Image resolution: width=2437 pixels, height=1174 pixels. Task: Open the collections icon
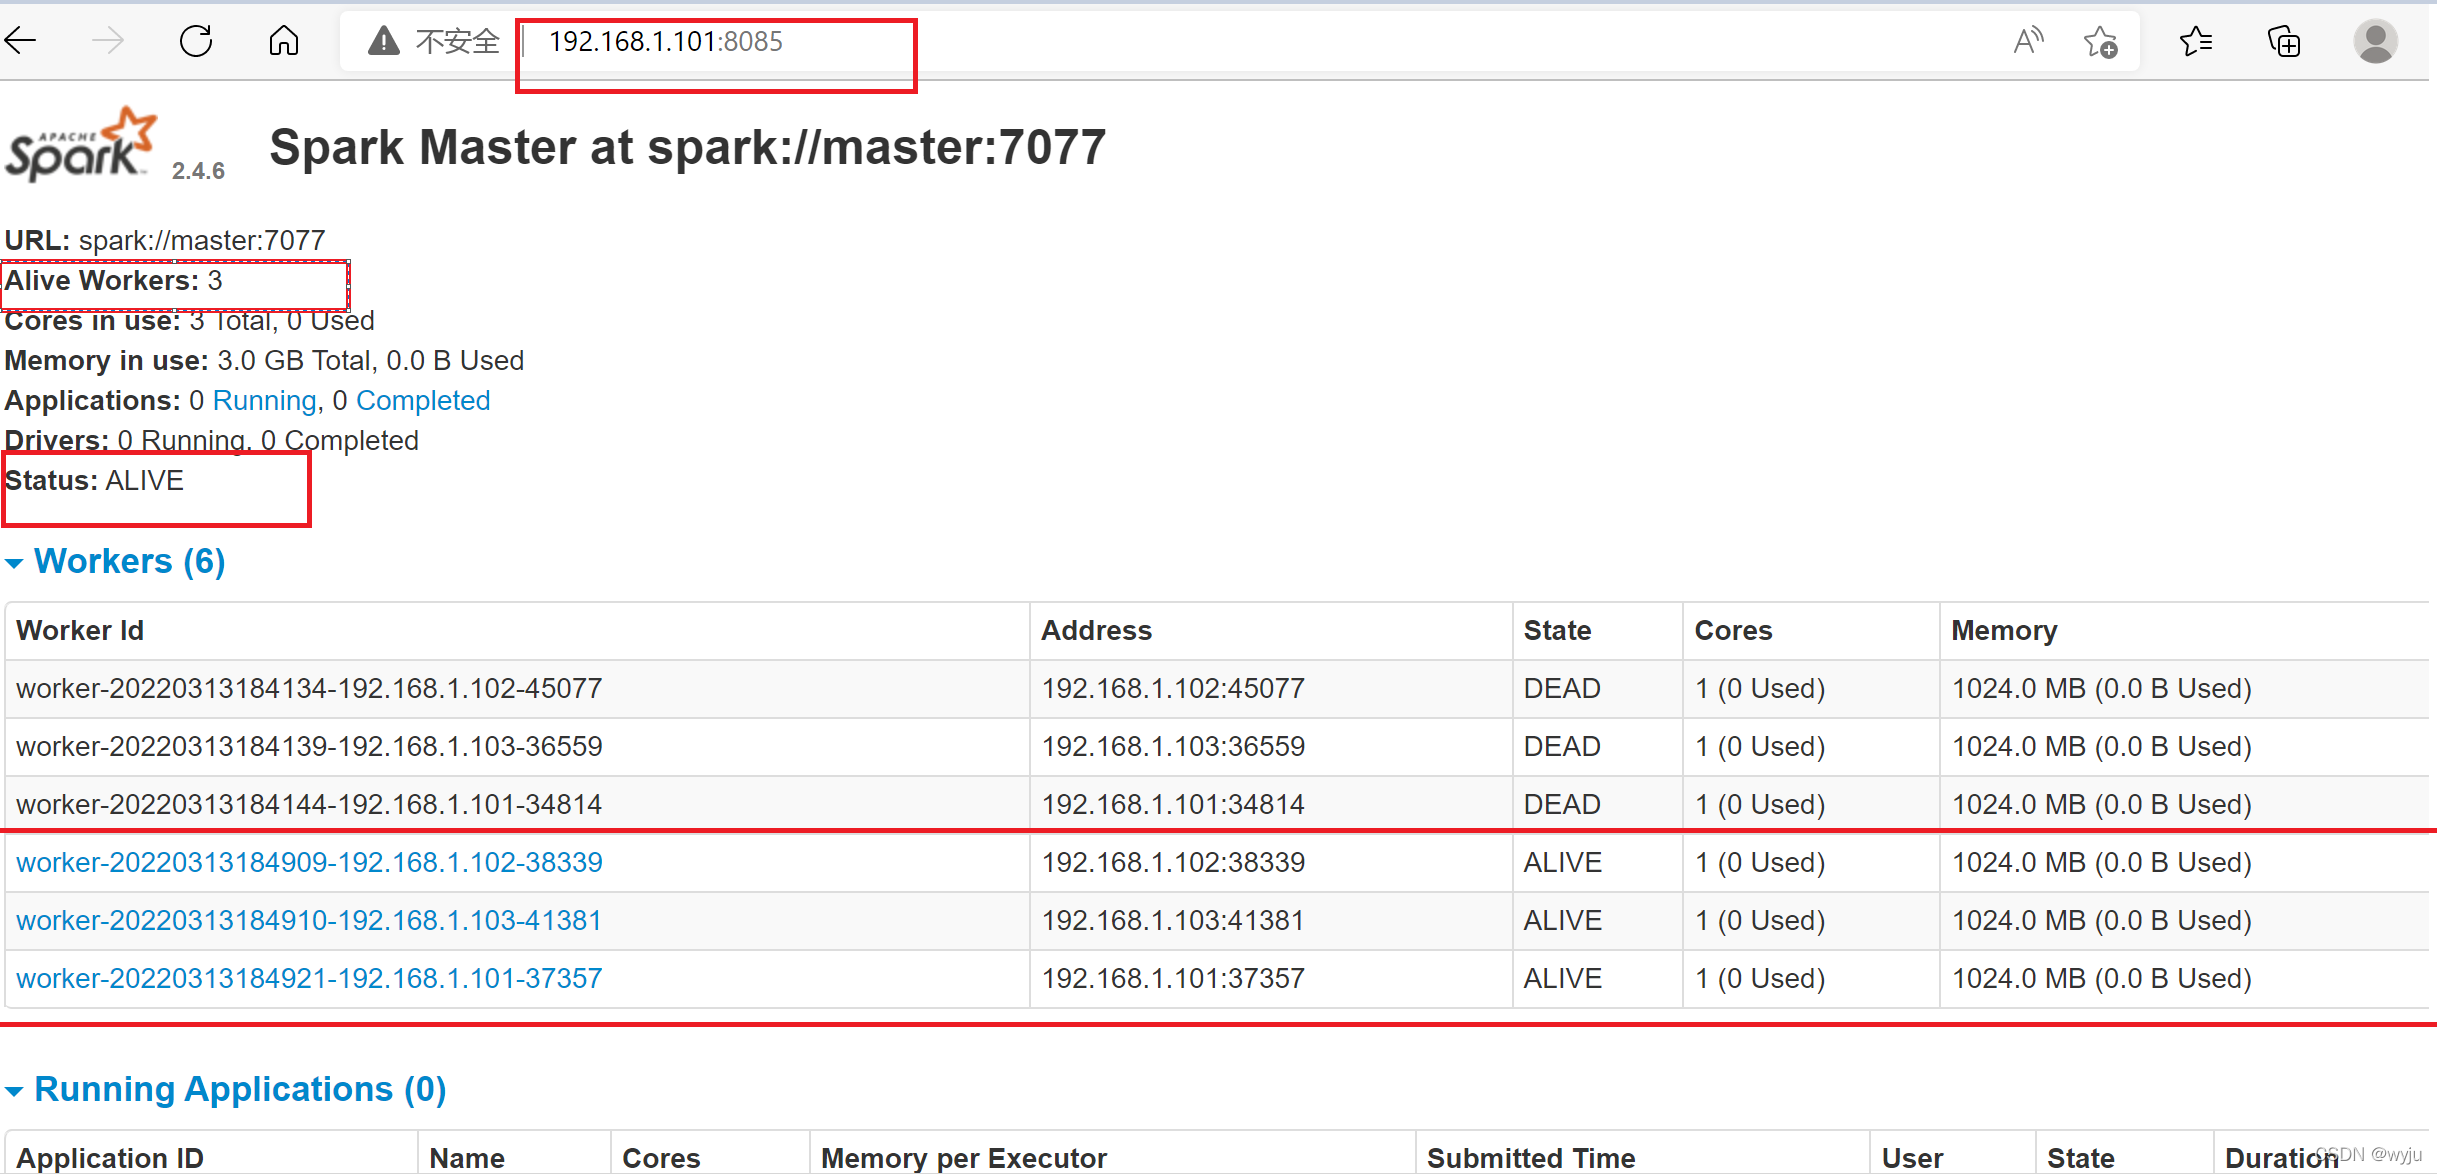point(2284,41)
